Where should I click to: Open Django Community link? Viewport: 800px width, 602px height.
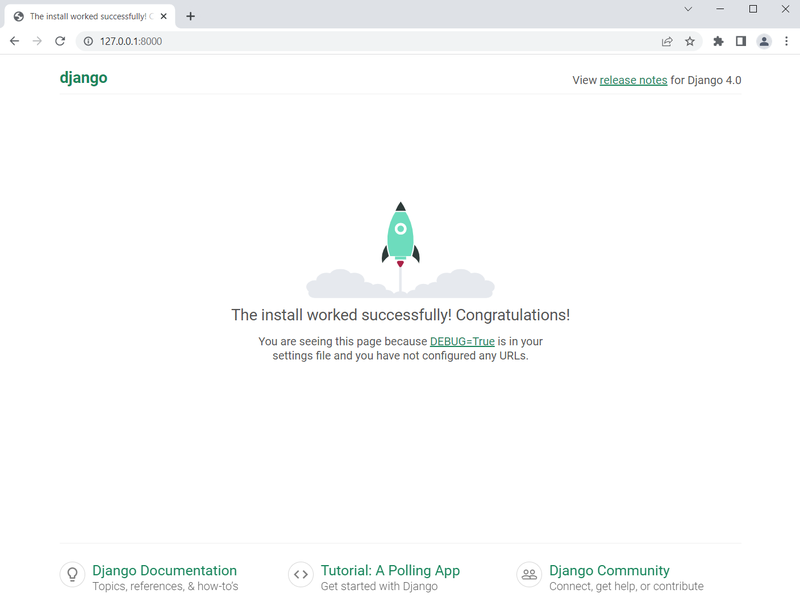point(609,570)
